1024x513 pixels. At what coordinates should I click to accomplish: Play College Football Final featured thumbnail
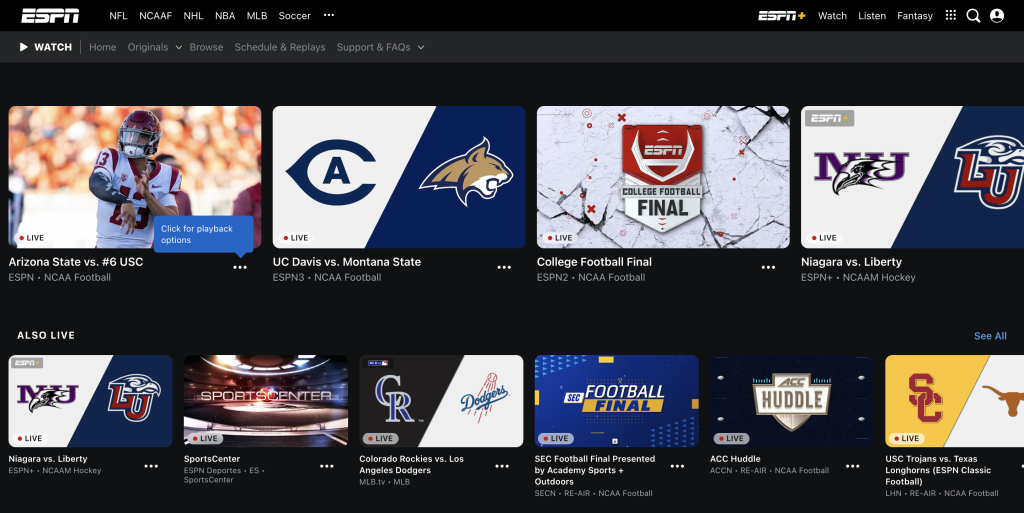[663, 177]
